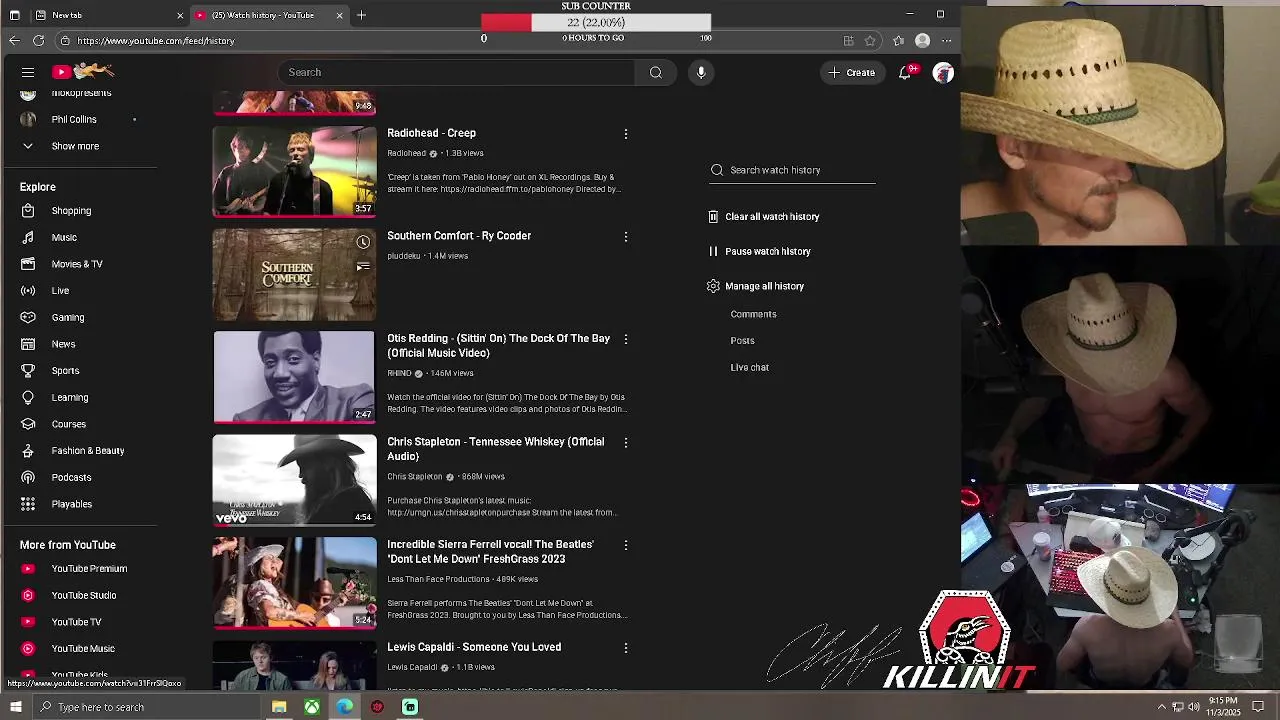Open Microsoft Edge from the taskbar
This screenshot has width=1280, height=720.
tap(344, 707)
